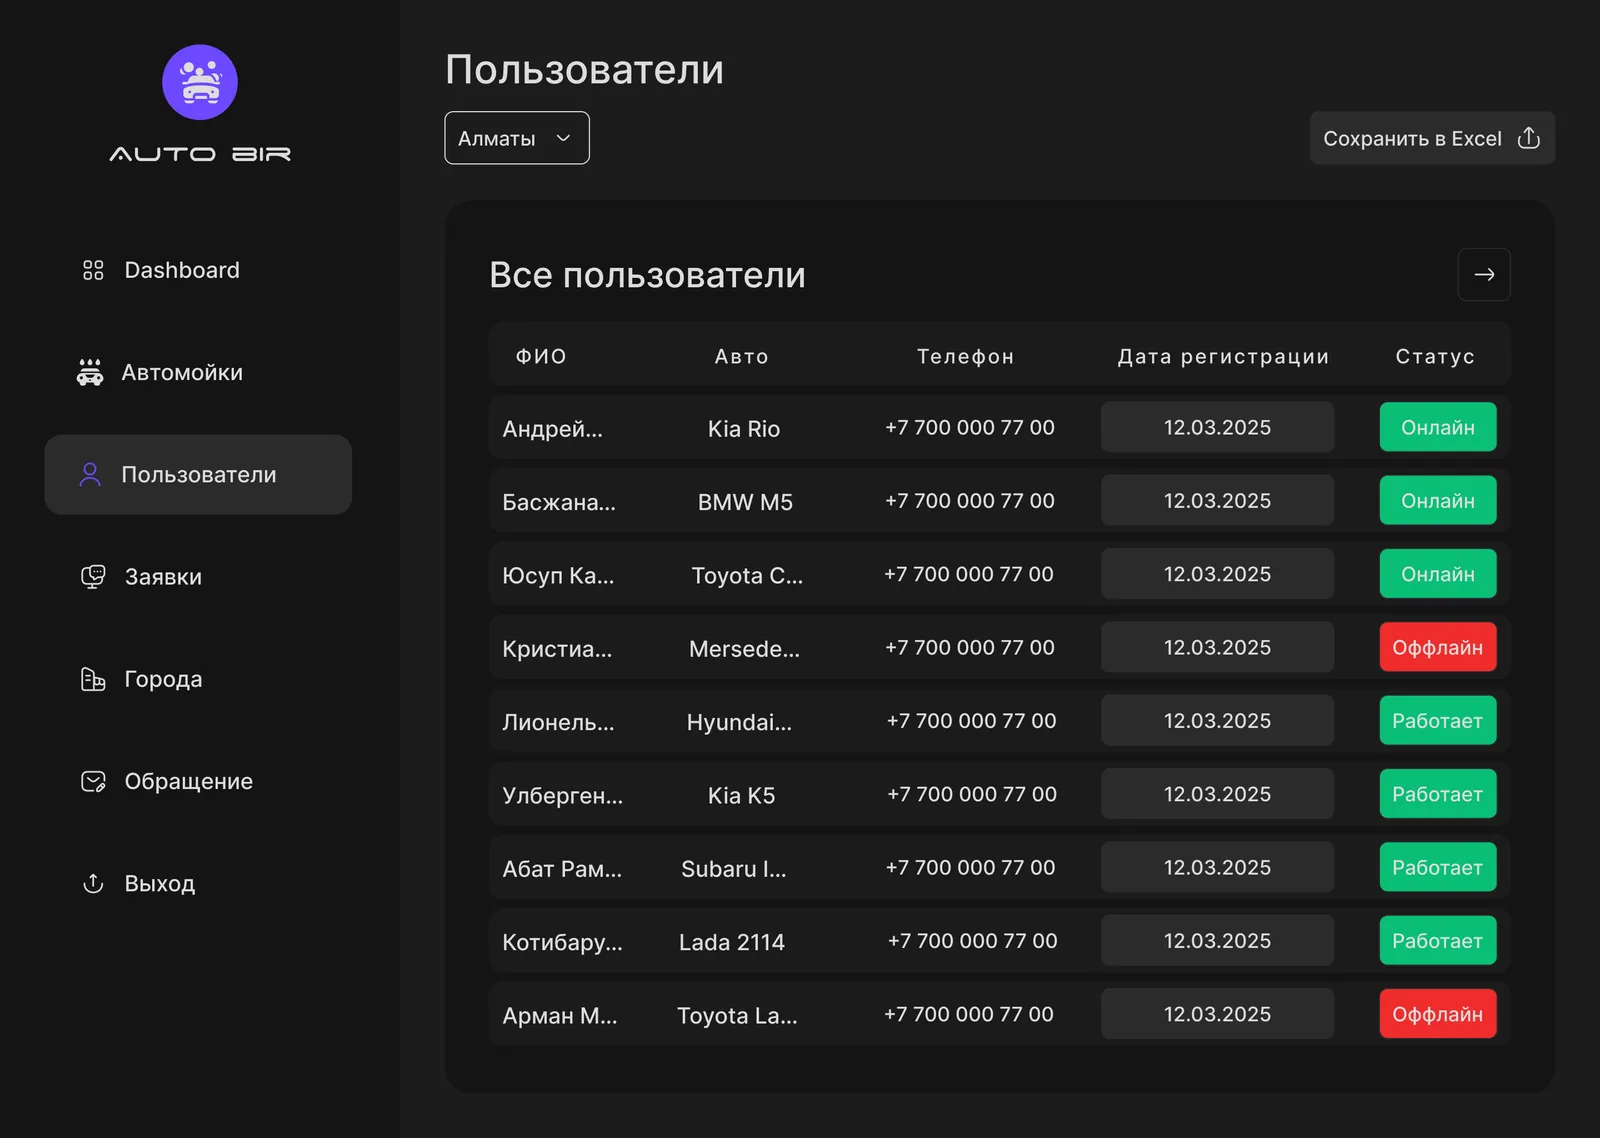Click the chat monitor icon beside Заявки
This screenshot has height=1138, width=1600.
click(93, 577)
